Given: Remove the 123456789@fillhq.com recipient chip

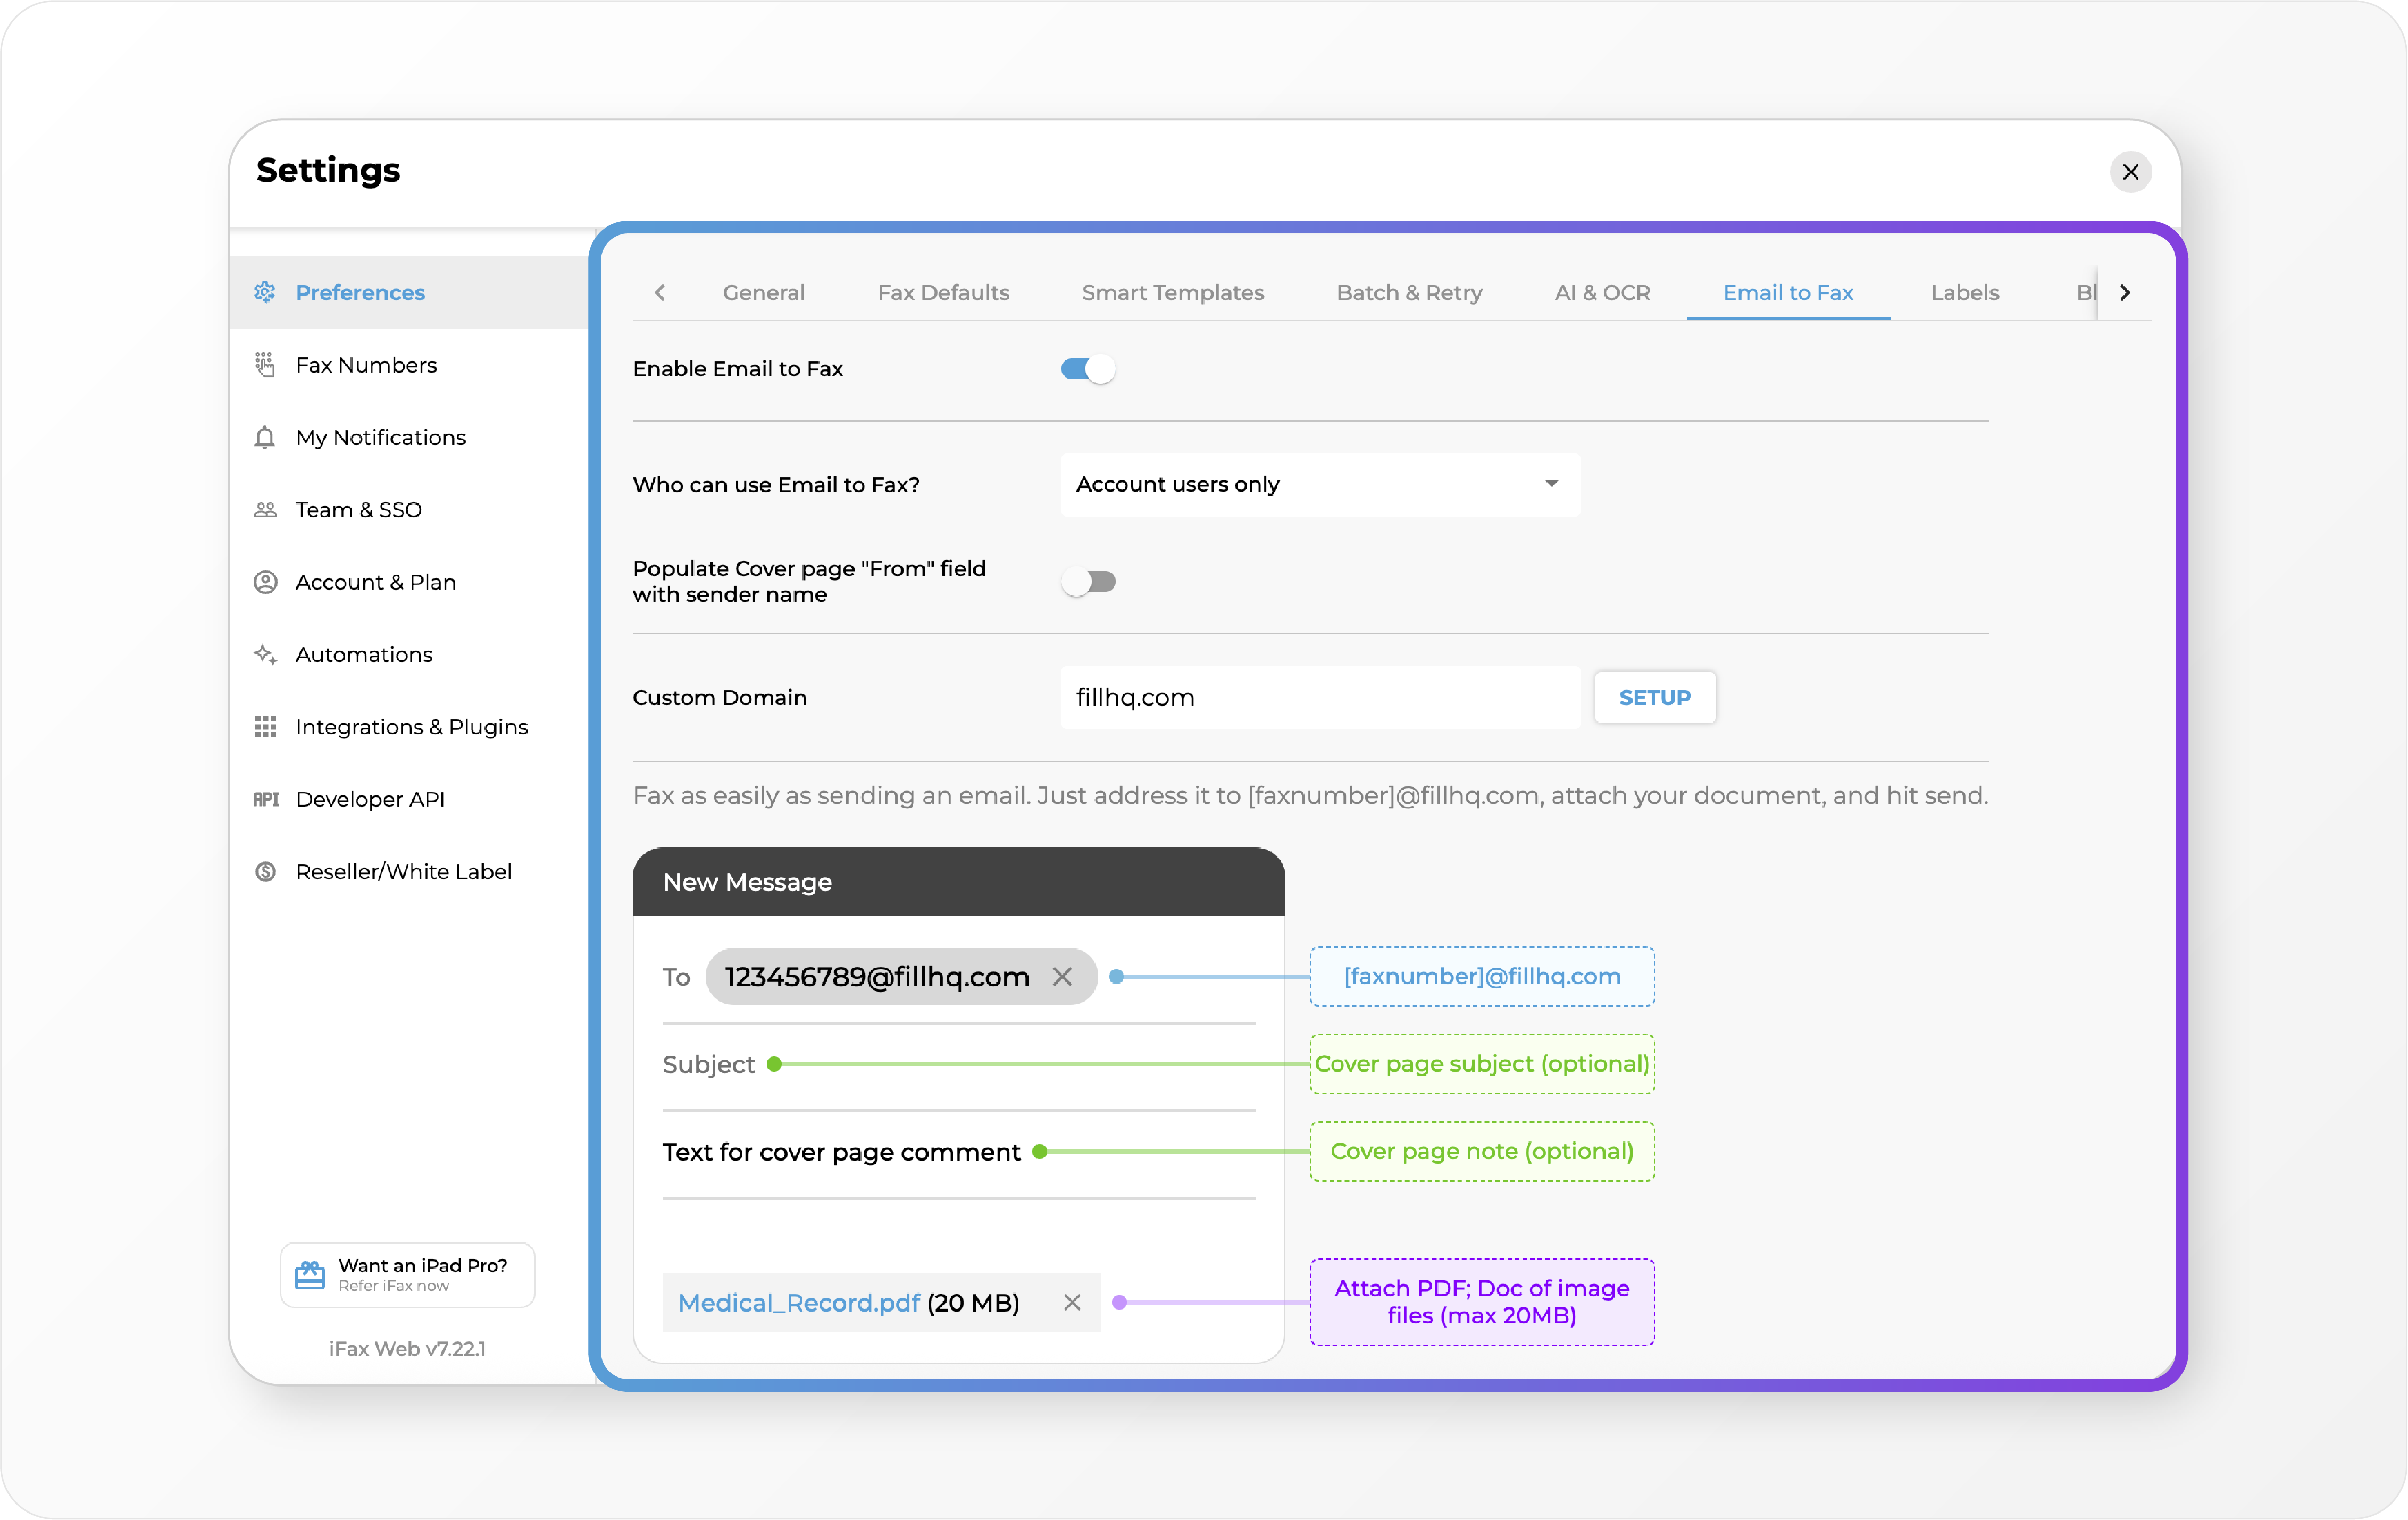Looking at the screenshot, I should tap(1062, 977).
